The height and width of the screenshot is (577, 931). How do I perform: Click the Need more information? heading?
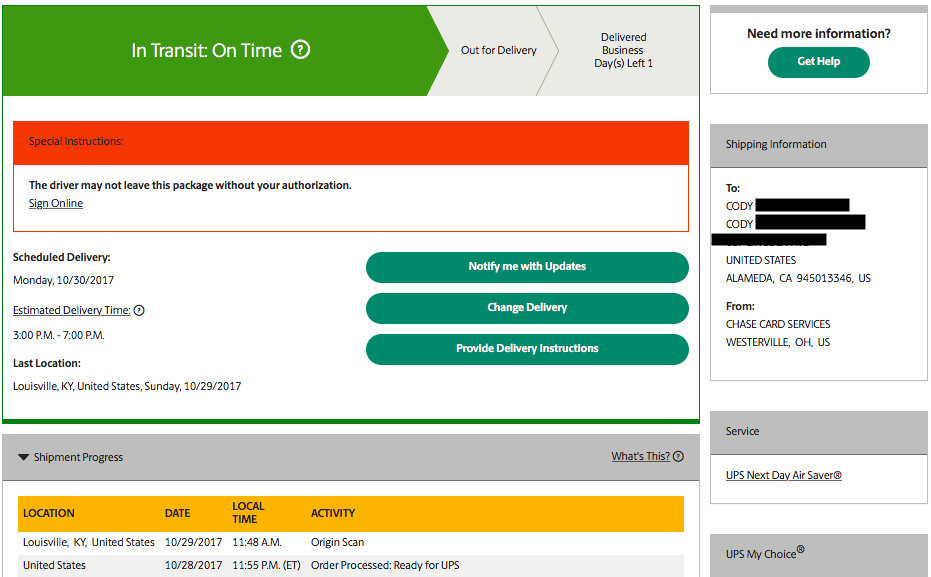[819, 34]
